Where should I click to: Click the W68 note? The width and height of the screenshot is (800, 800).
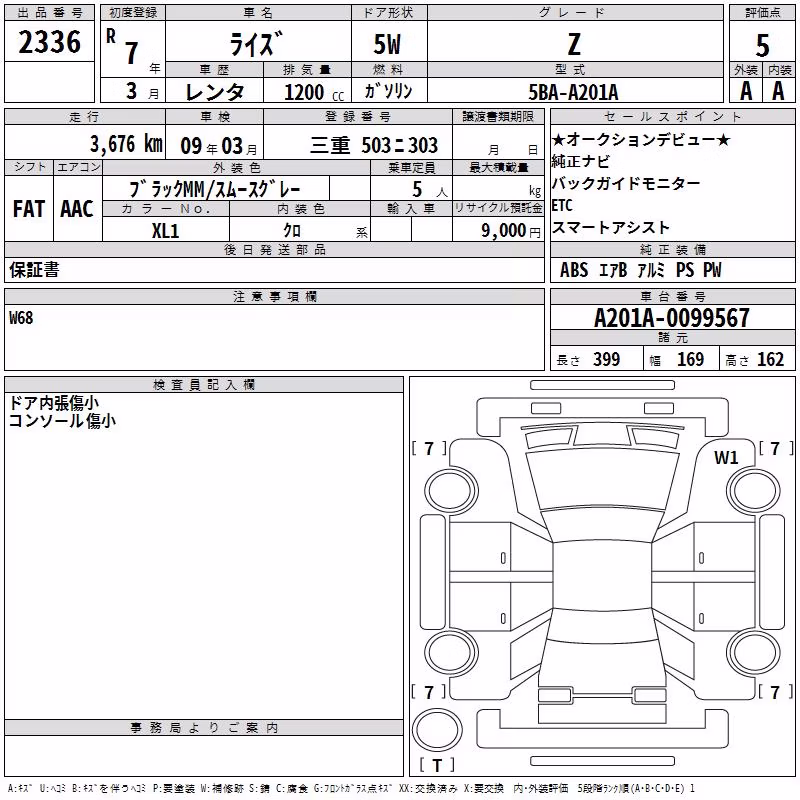coord(21,318)
